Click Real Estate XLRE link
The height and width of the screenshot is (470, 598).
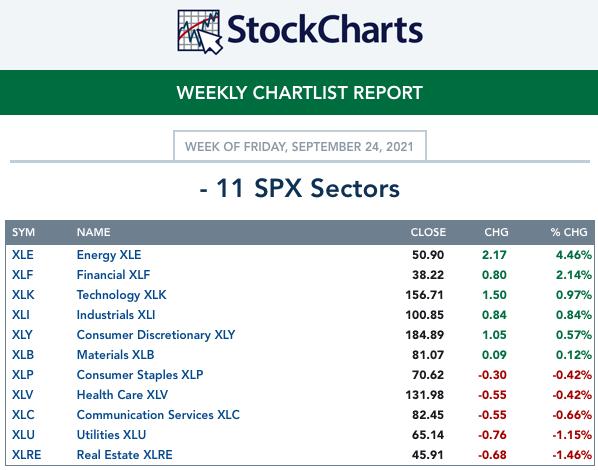tap(124, 455)
